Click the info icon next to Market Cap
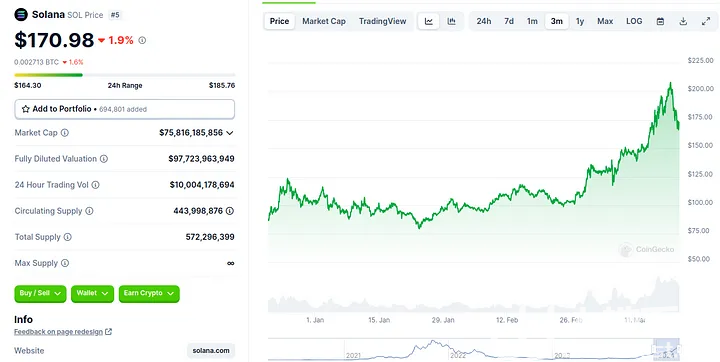720x362 pixels. tap(65, 133)
